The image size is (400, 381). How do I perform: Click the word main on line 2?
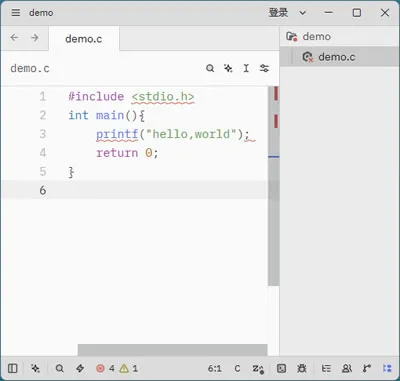[110, 115]
